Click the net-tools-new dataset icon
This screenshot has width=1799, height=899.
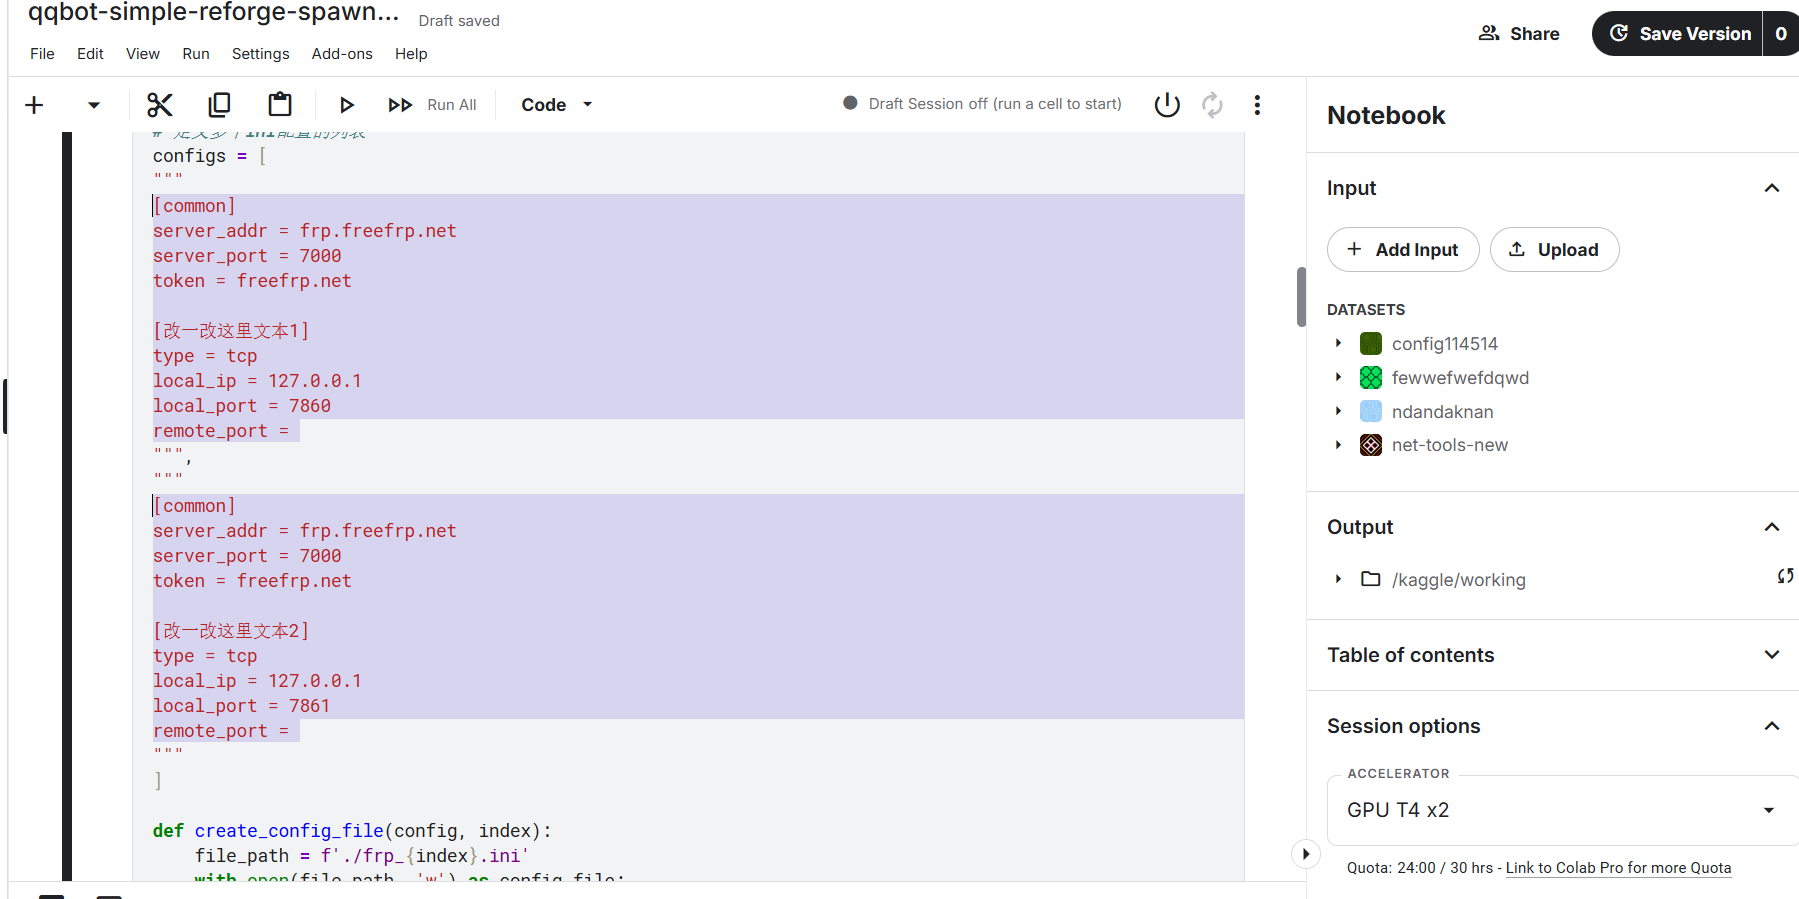point(1371,445)
